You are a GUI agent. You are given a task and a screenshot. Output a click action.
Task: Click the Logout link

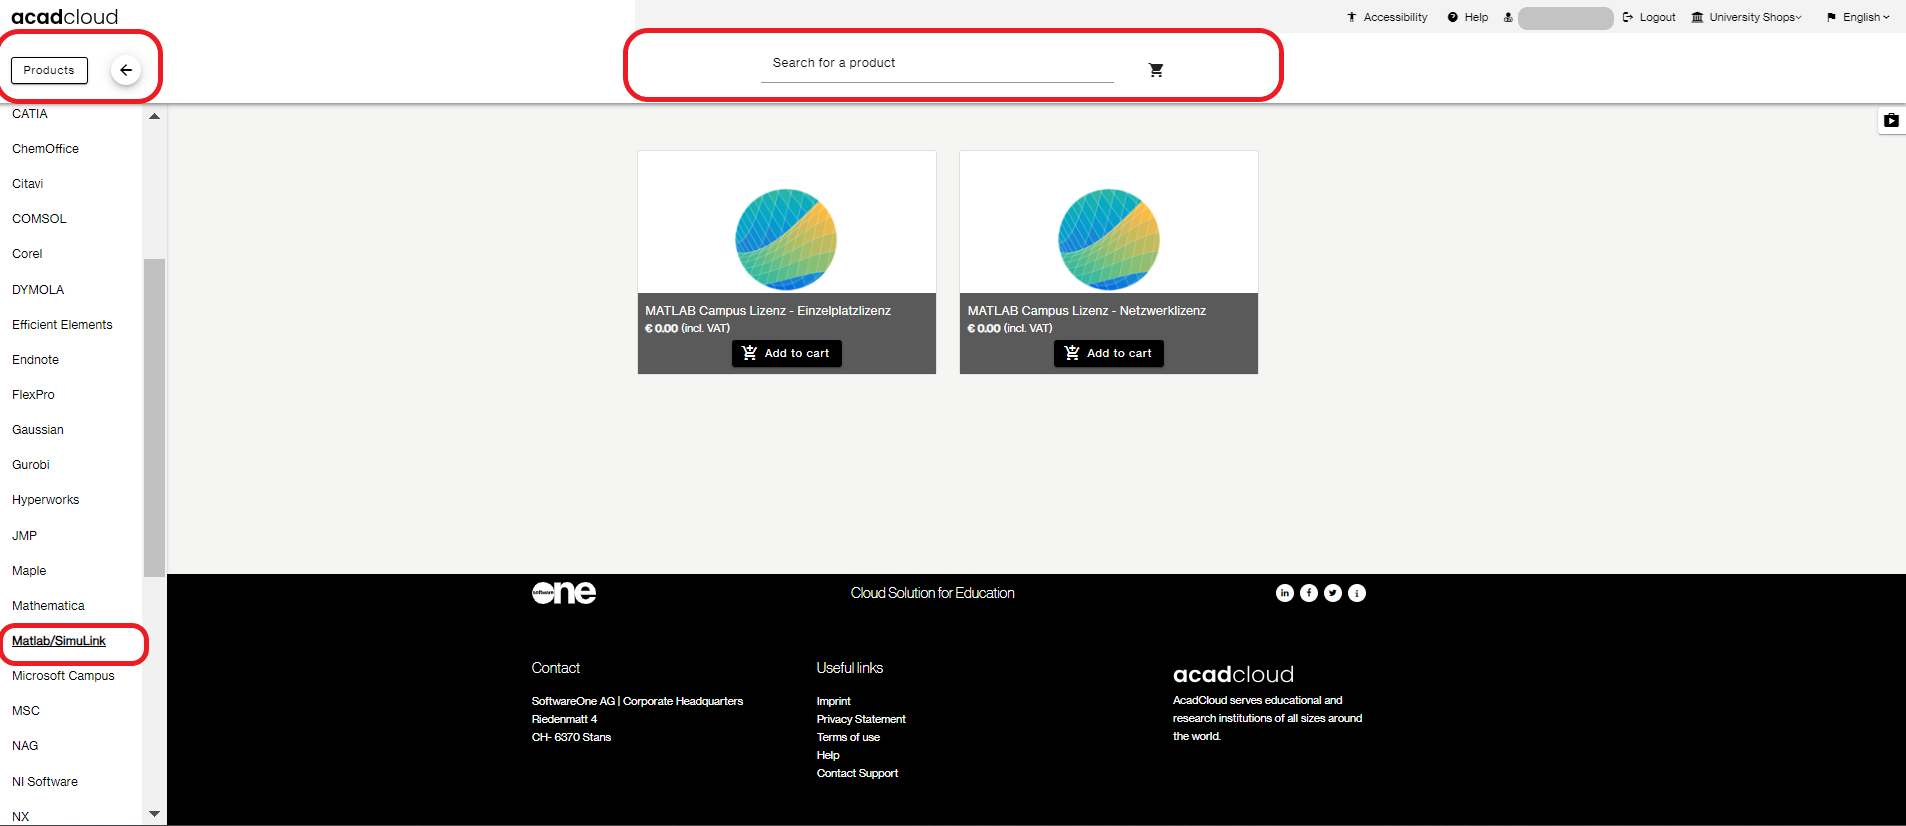click(1650, 17)
